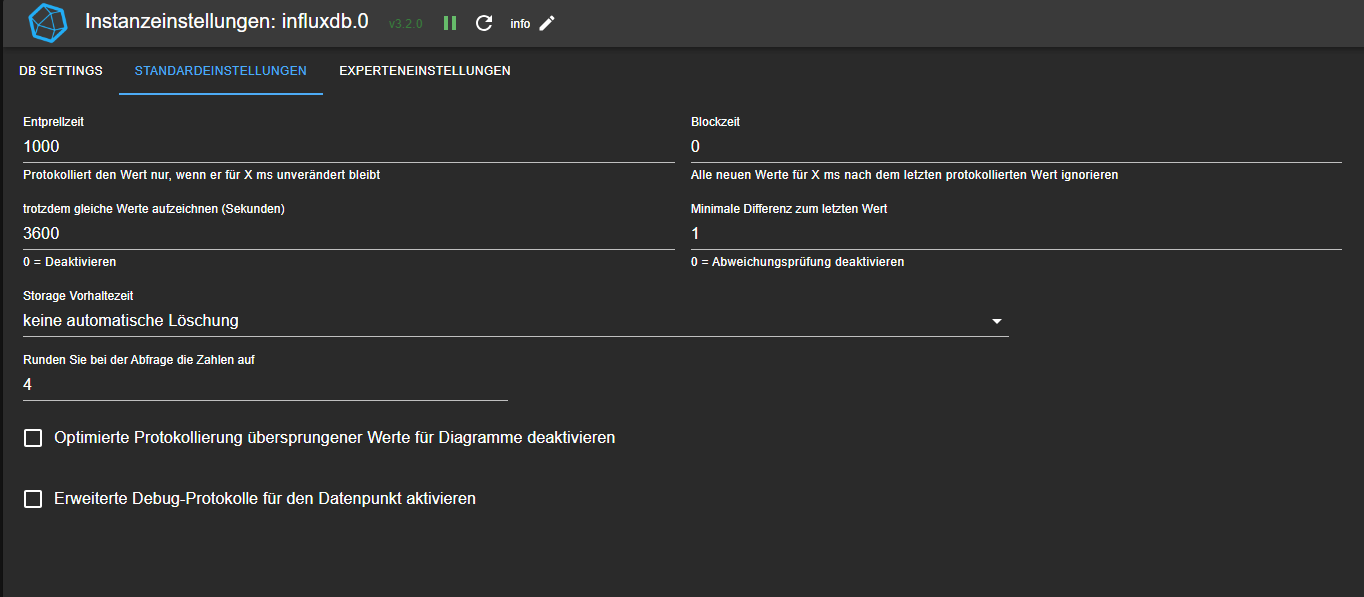Click the reload circular arrow icon

point(484,22)
